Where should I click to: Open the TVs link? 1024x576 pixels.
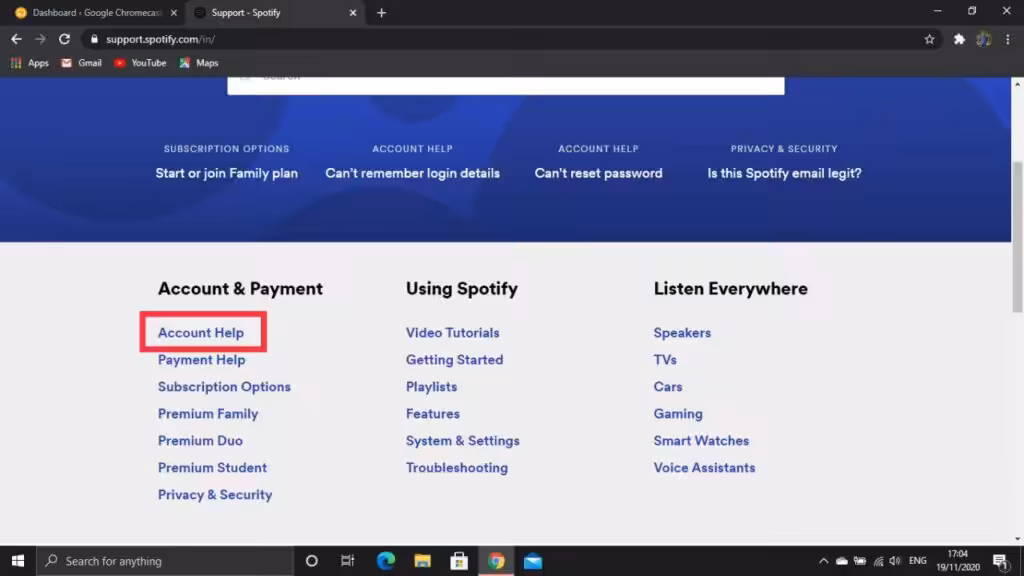[665, 360]
